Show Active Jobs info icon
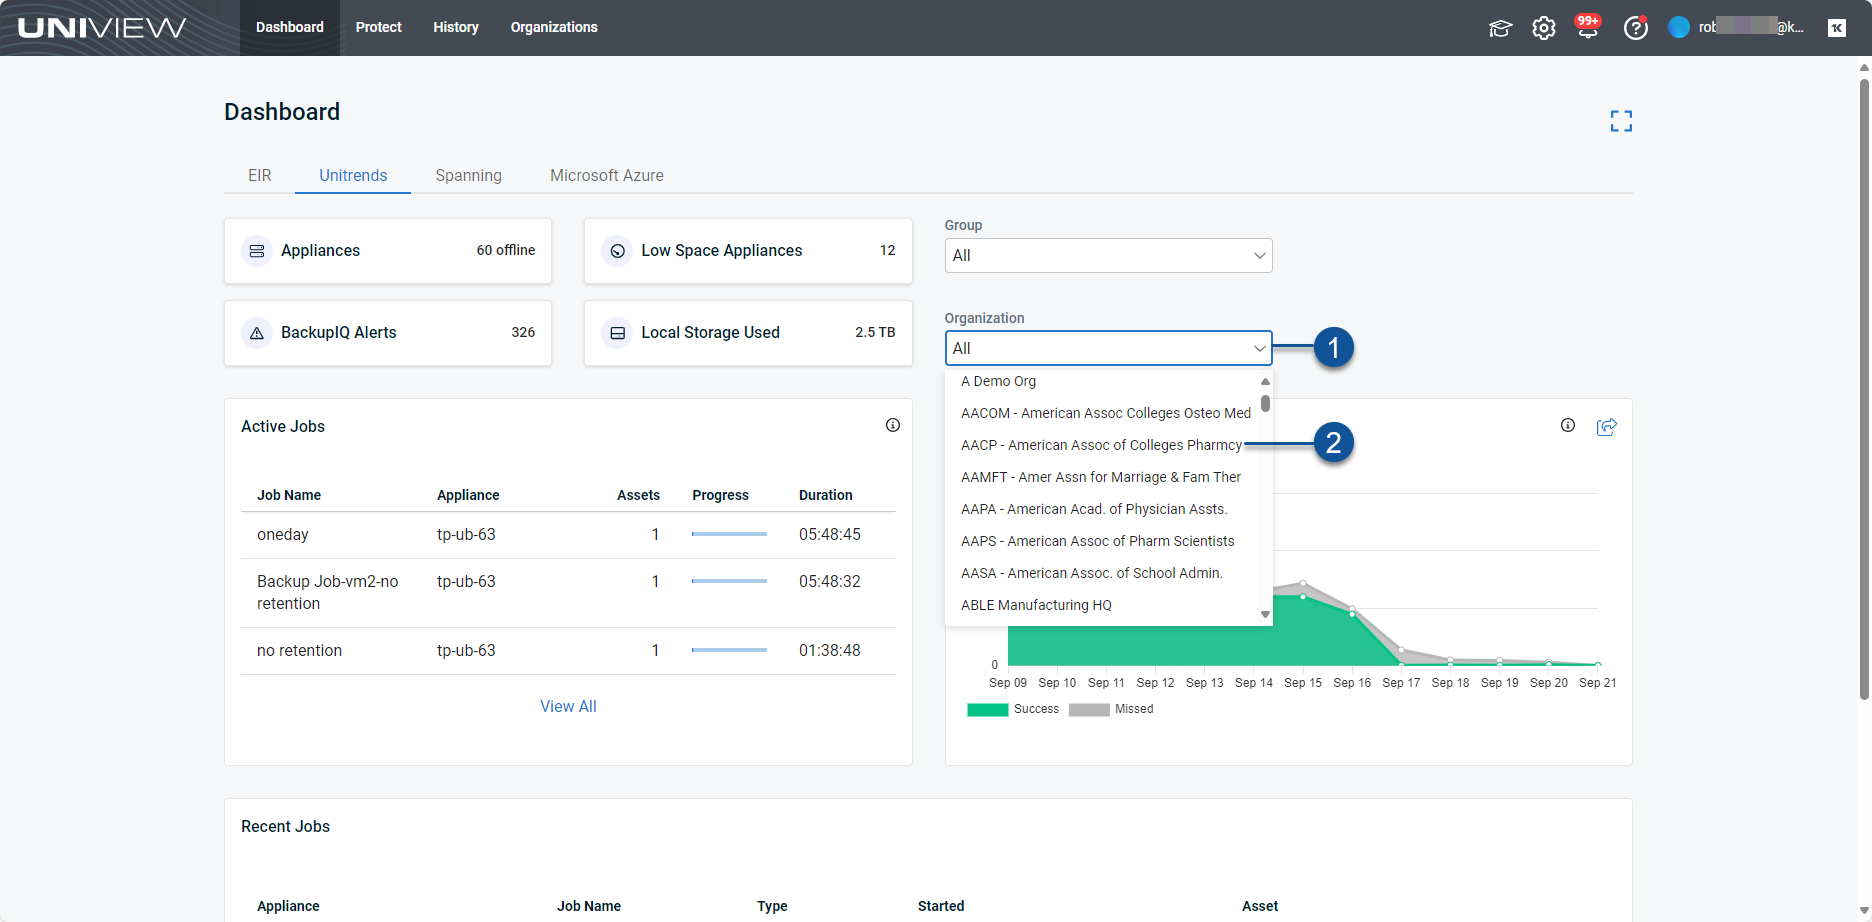1872x922 pixels. pos(893,425)
